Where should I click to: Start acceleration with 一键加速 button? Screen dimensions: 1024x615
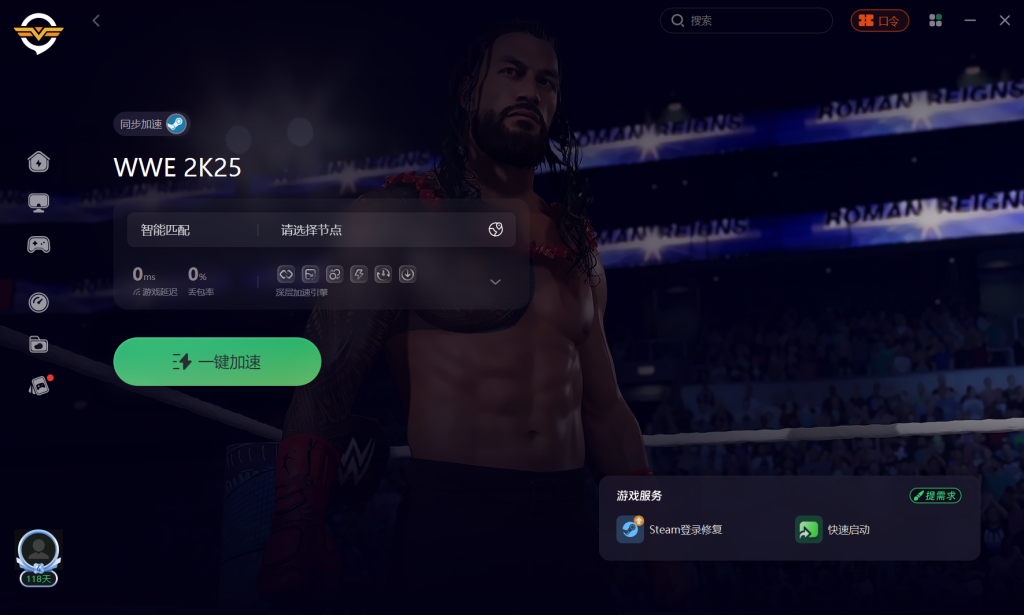pos(217,362)
